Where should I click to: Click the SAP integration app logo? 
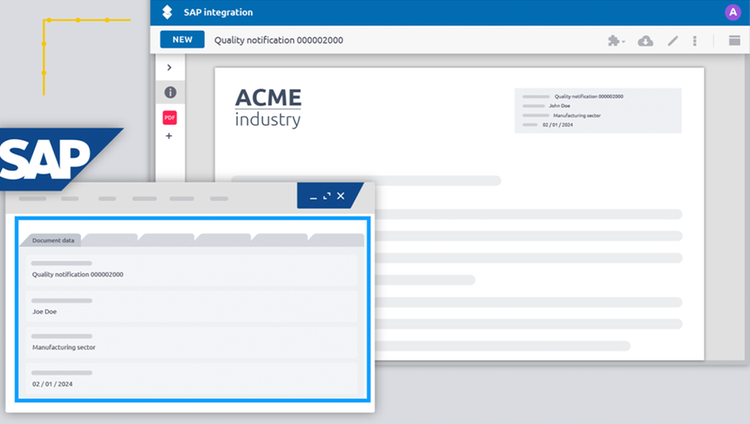[x=167, y=12]
